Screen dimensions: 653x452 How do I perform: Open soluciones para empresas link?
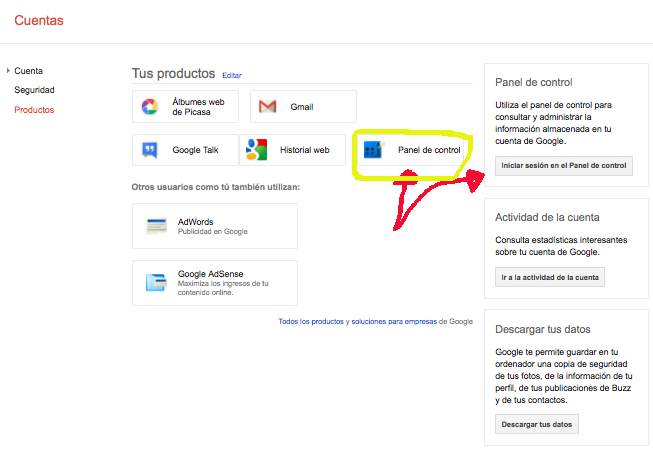[394, 322]
